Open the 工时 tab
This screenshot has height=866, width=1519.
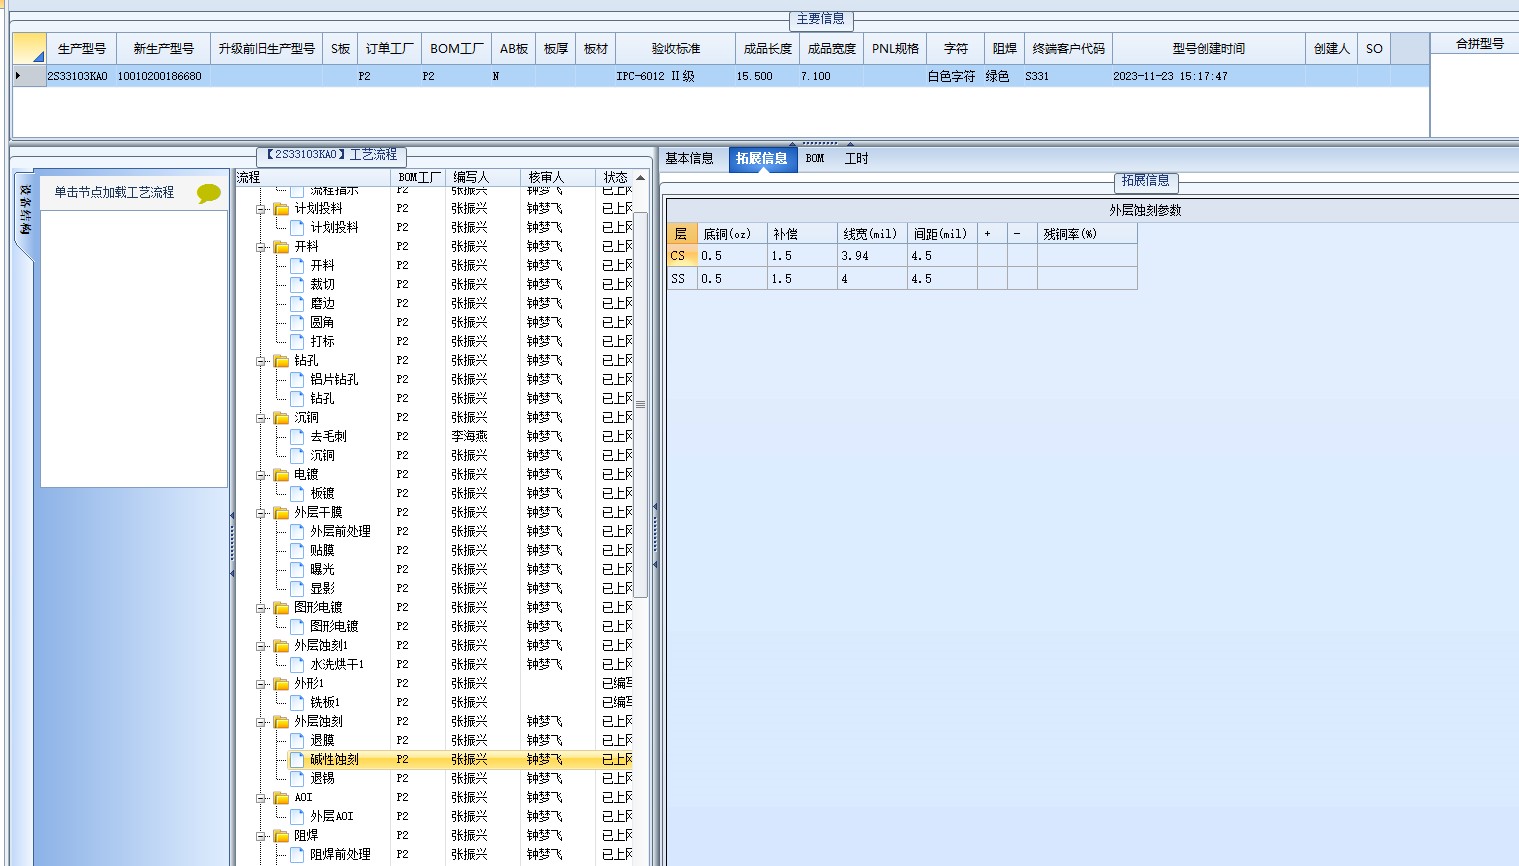coord(857,159)
